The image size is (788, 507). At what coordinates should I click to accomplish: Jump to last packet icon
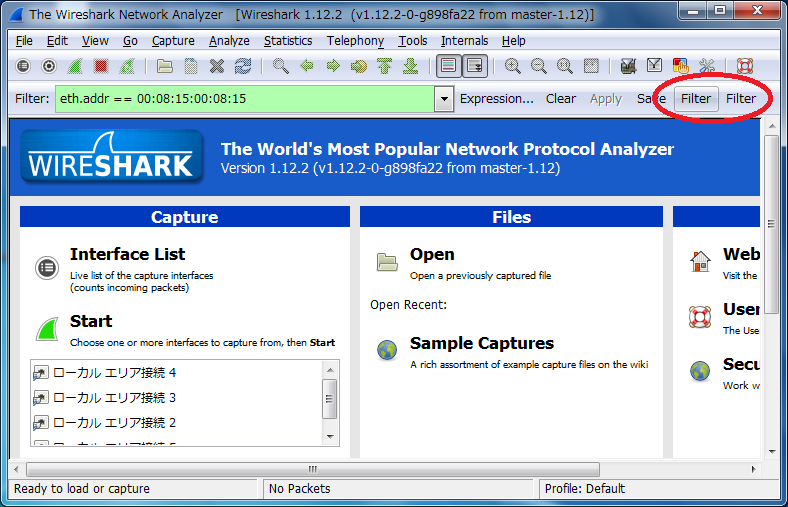411,66
